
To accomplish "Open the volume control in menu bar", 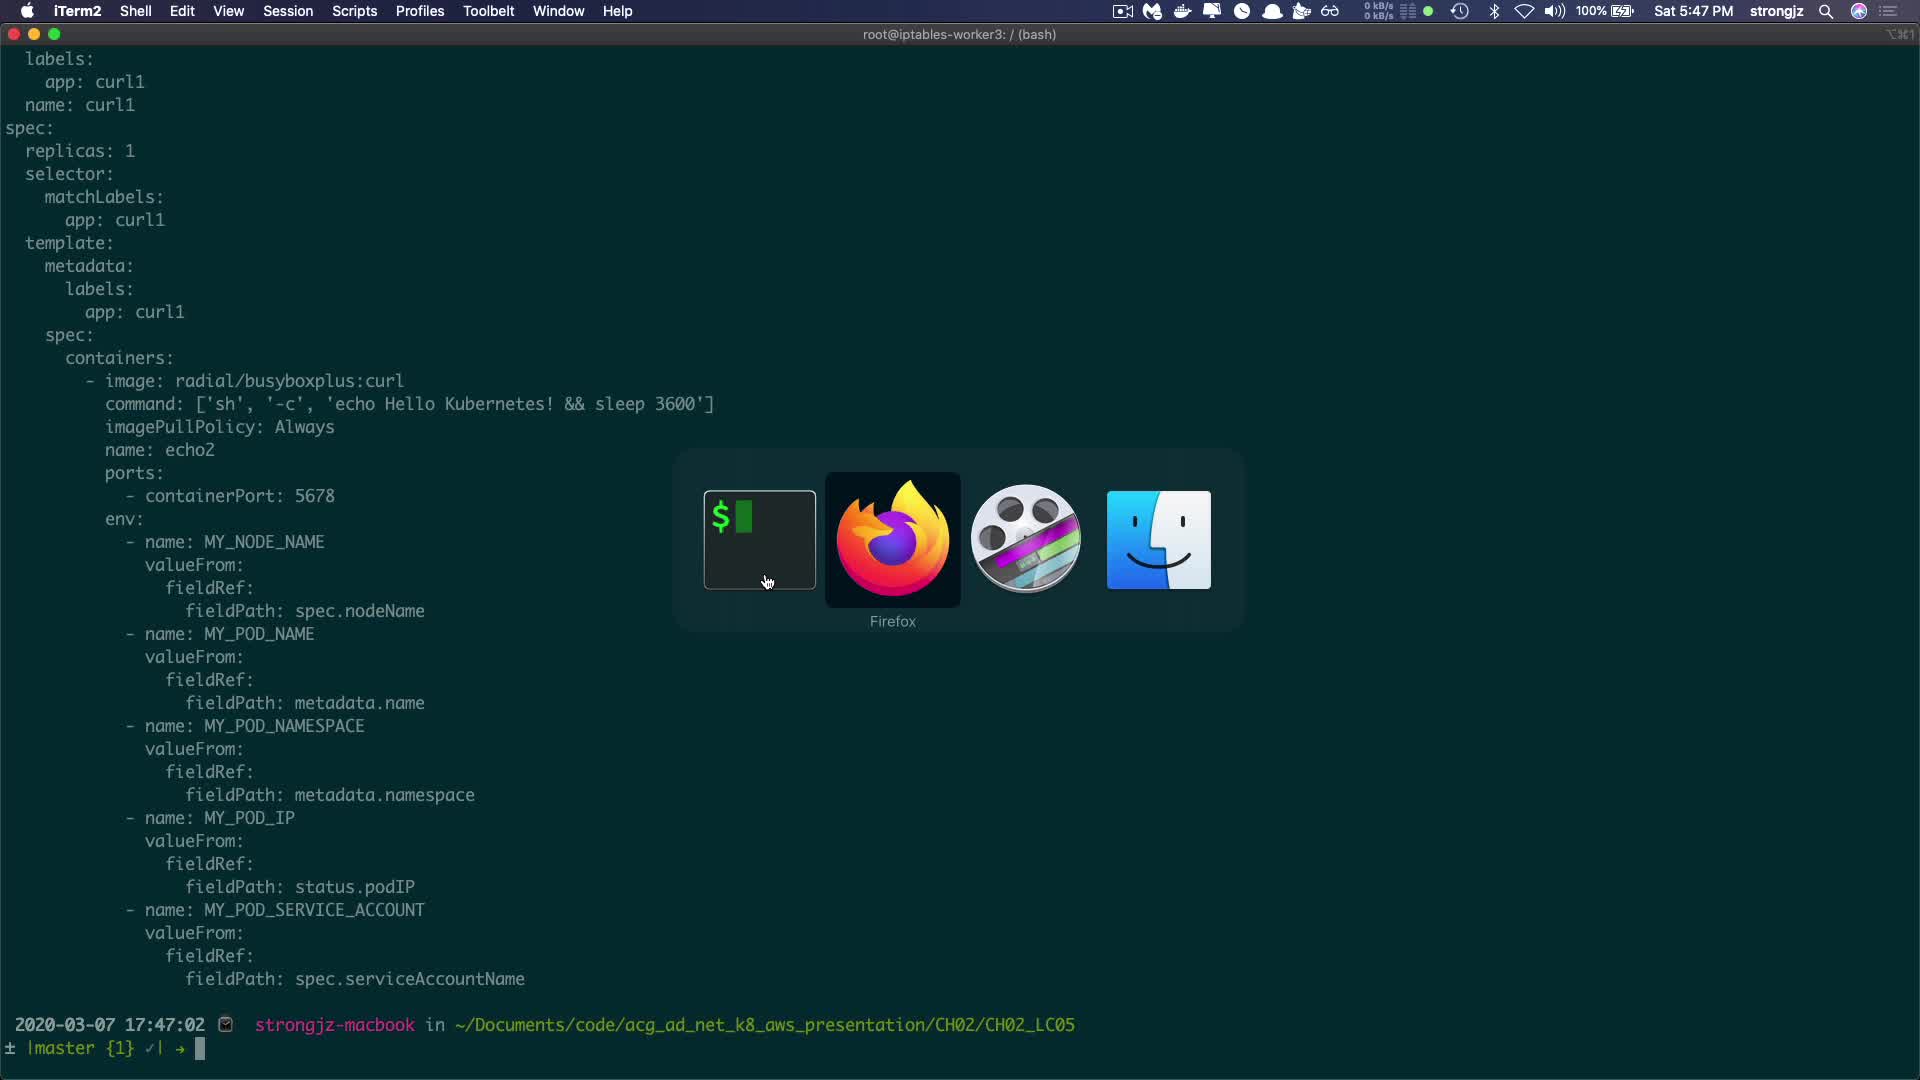I will [1554, 11].
